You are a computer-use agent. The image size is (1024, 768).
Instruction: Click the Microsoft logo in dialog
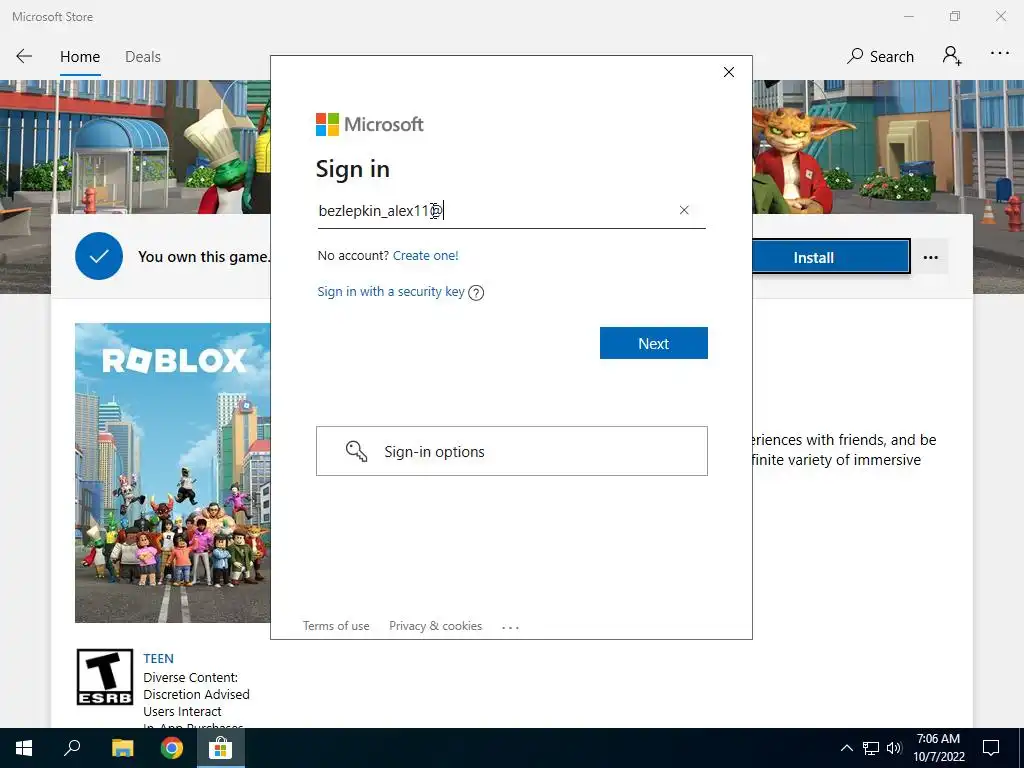click(370, 124)
